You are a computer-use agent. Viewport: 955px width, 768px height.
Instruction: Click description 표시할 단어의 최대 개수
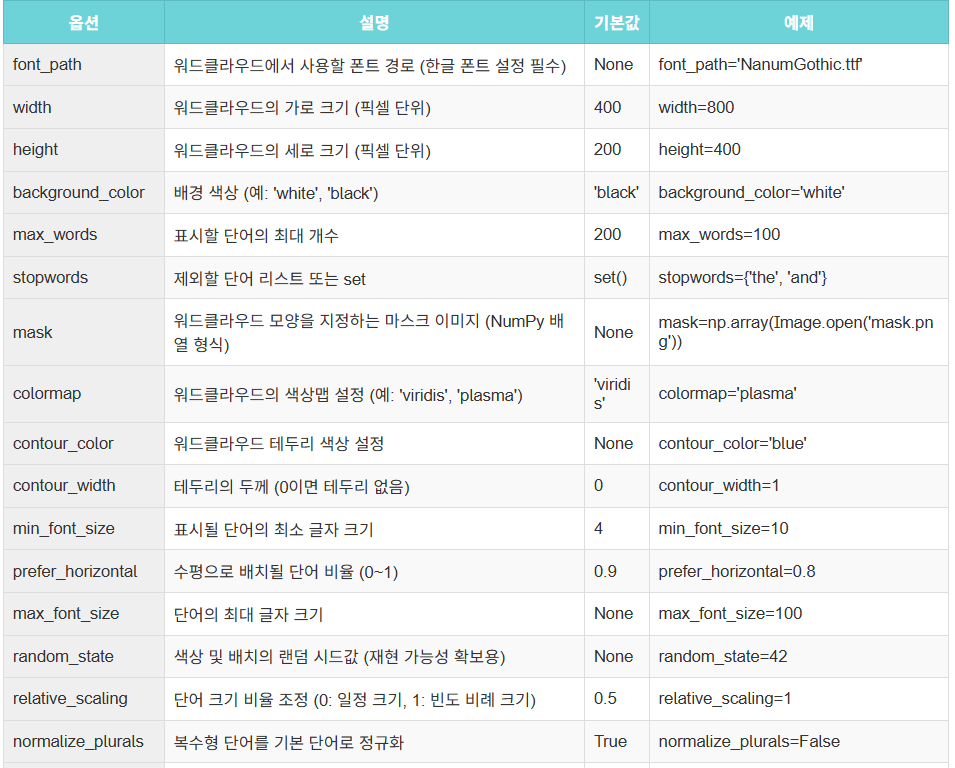pos(256,235)
